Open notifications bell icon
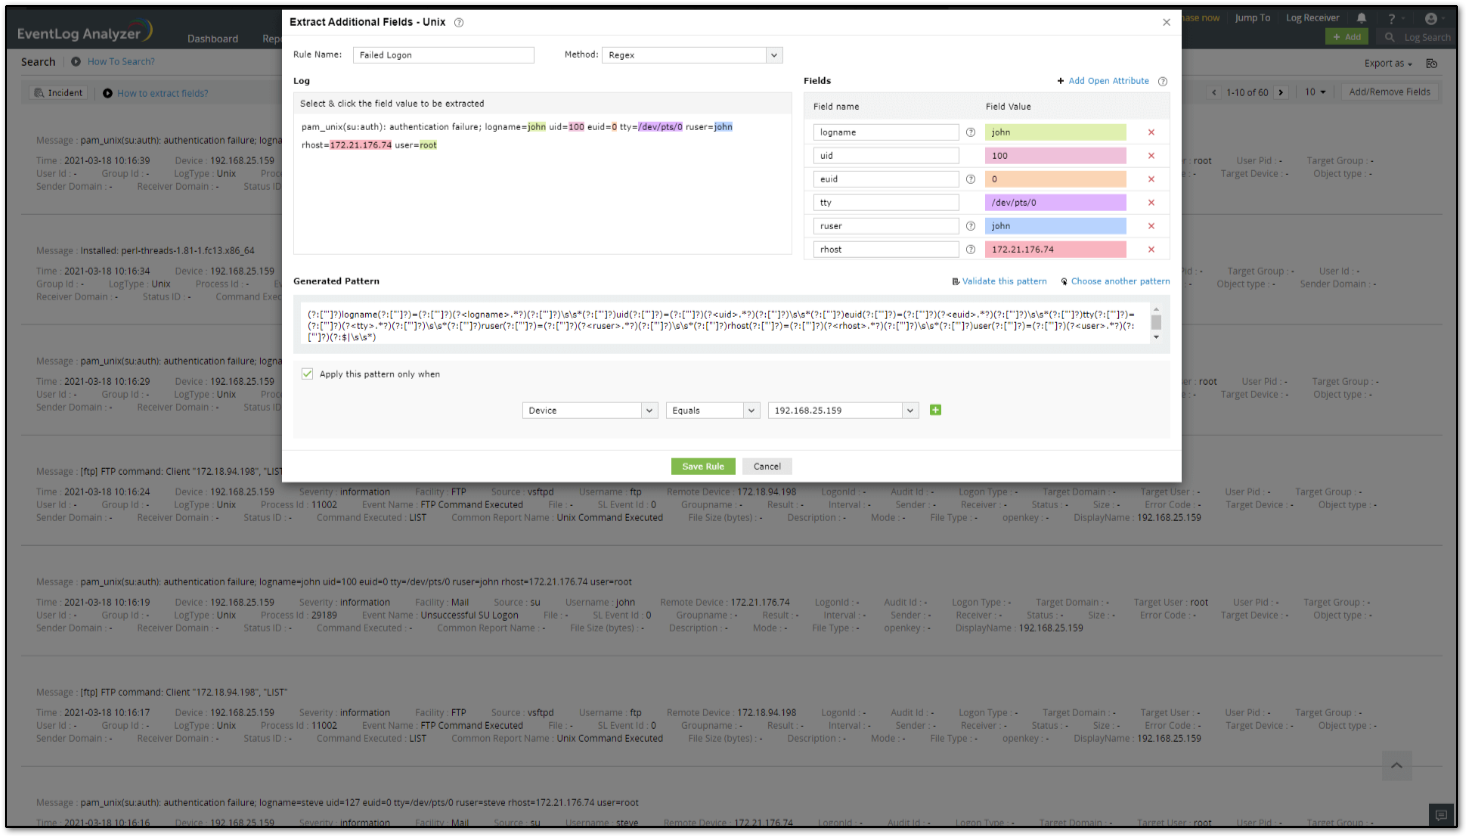The height and width of the screenshot is (837, 1467). click(x=1361, y=18)
